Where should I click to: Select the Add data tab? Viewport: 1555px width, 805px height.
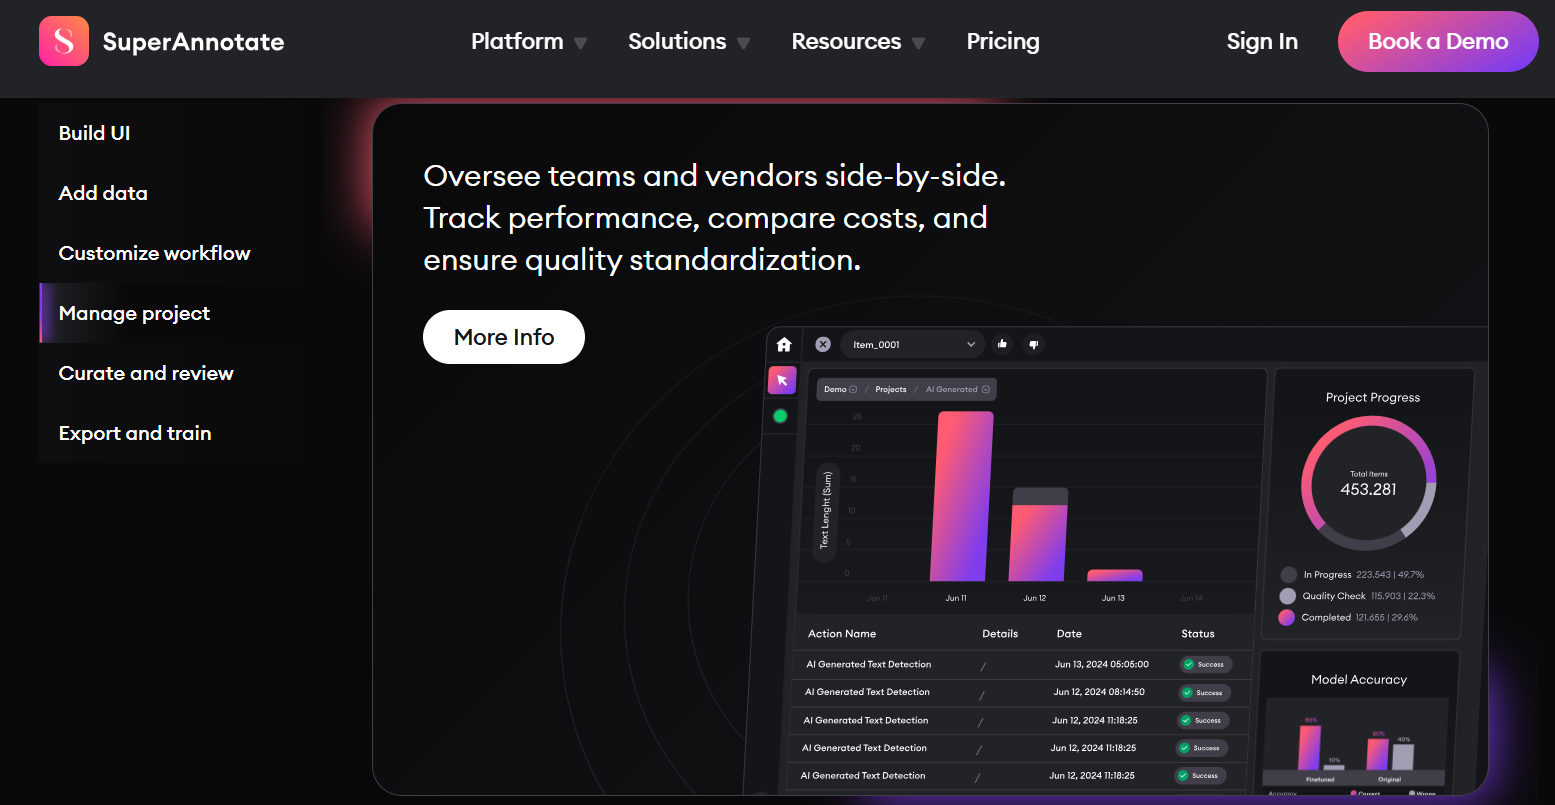pyautogui.click(x=103, y=193)
